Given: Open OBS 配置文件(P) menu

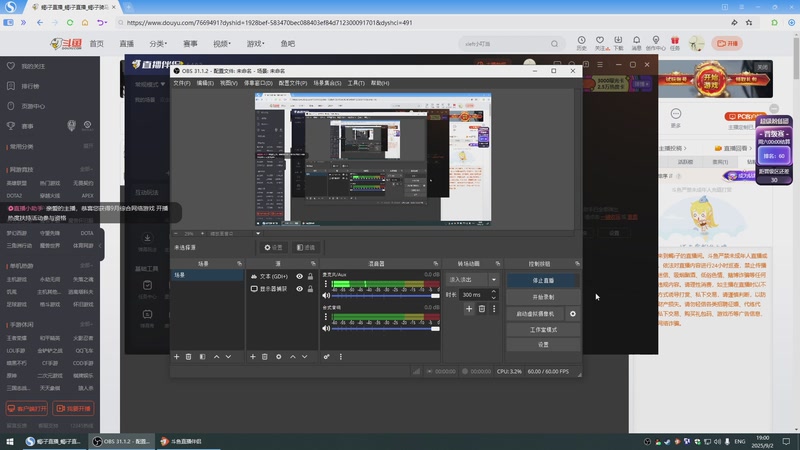Looking at the screenshot, I should pyautogui.click(x=293, y=83).
